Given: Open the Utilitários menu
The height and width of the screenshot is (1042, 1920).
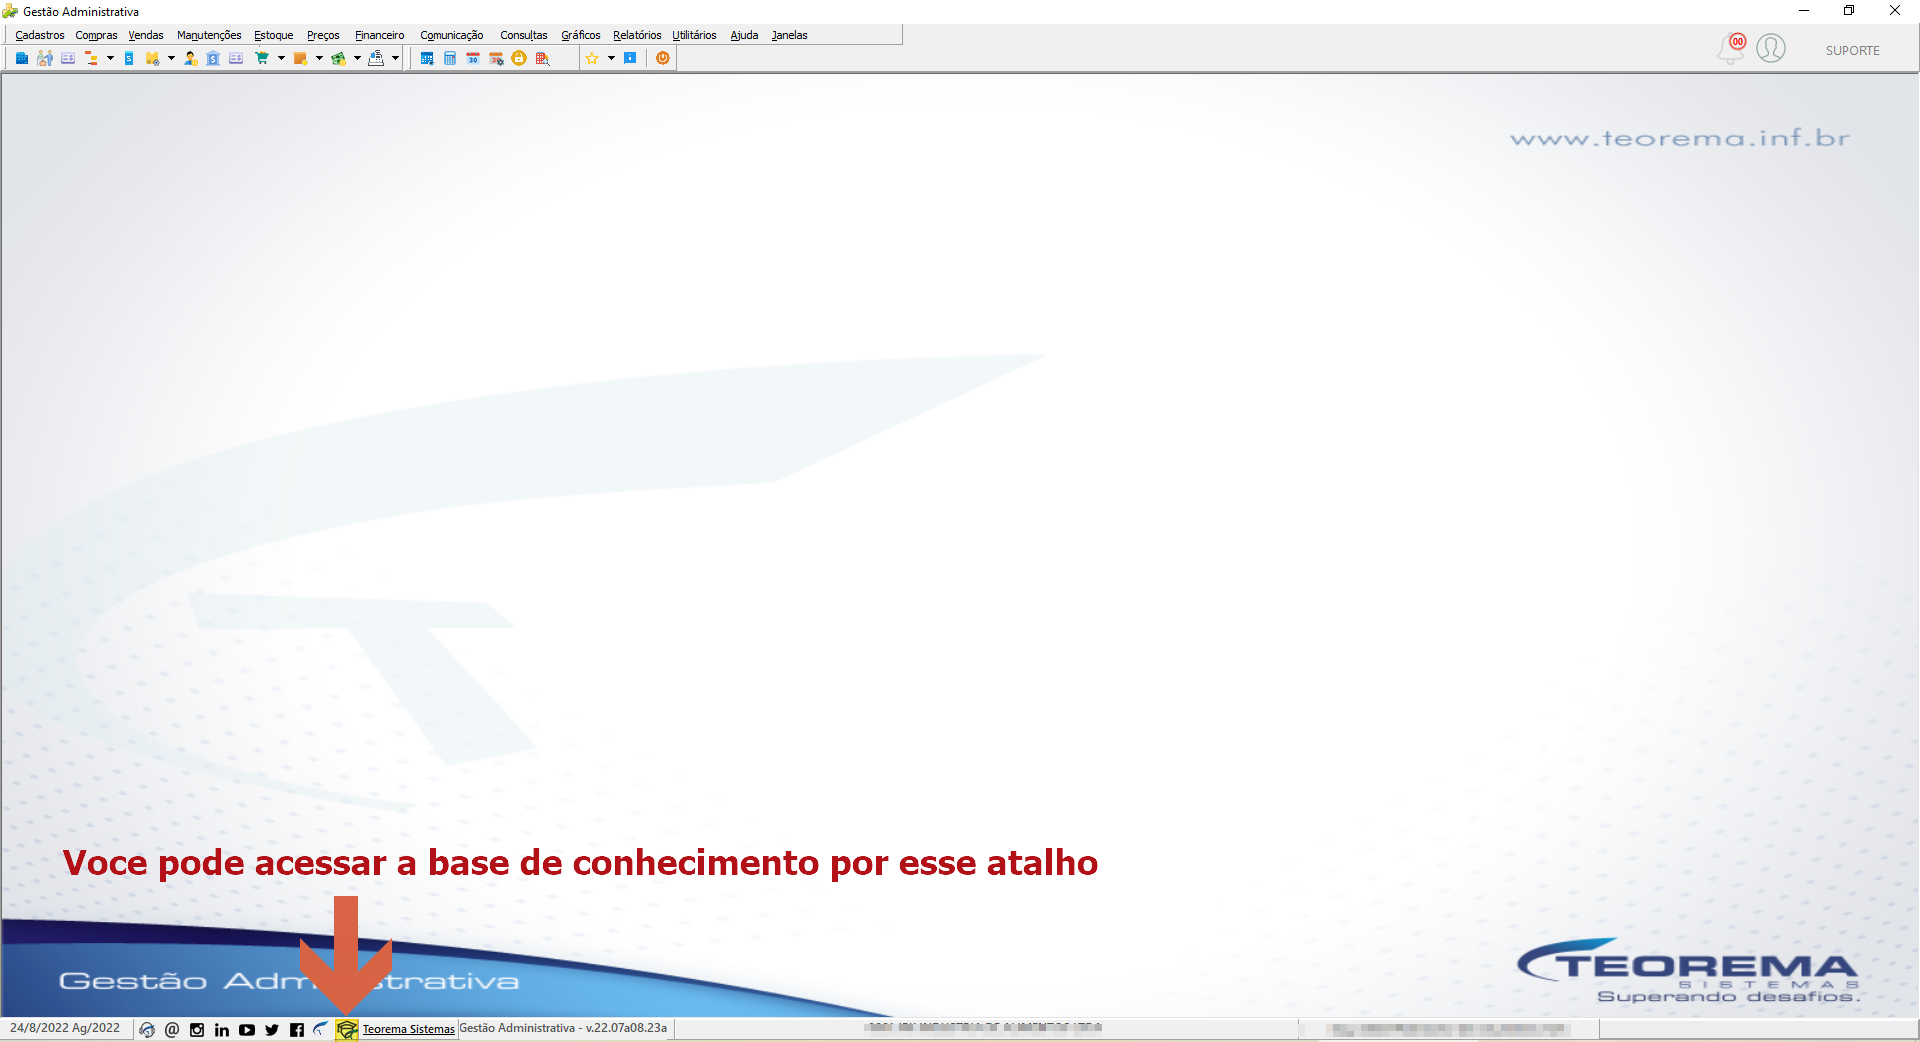Looking at the screenshot, I should (x=694, y=35).
